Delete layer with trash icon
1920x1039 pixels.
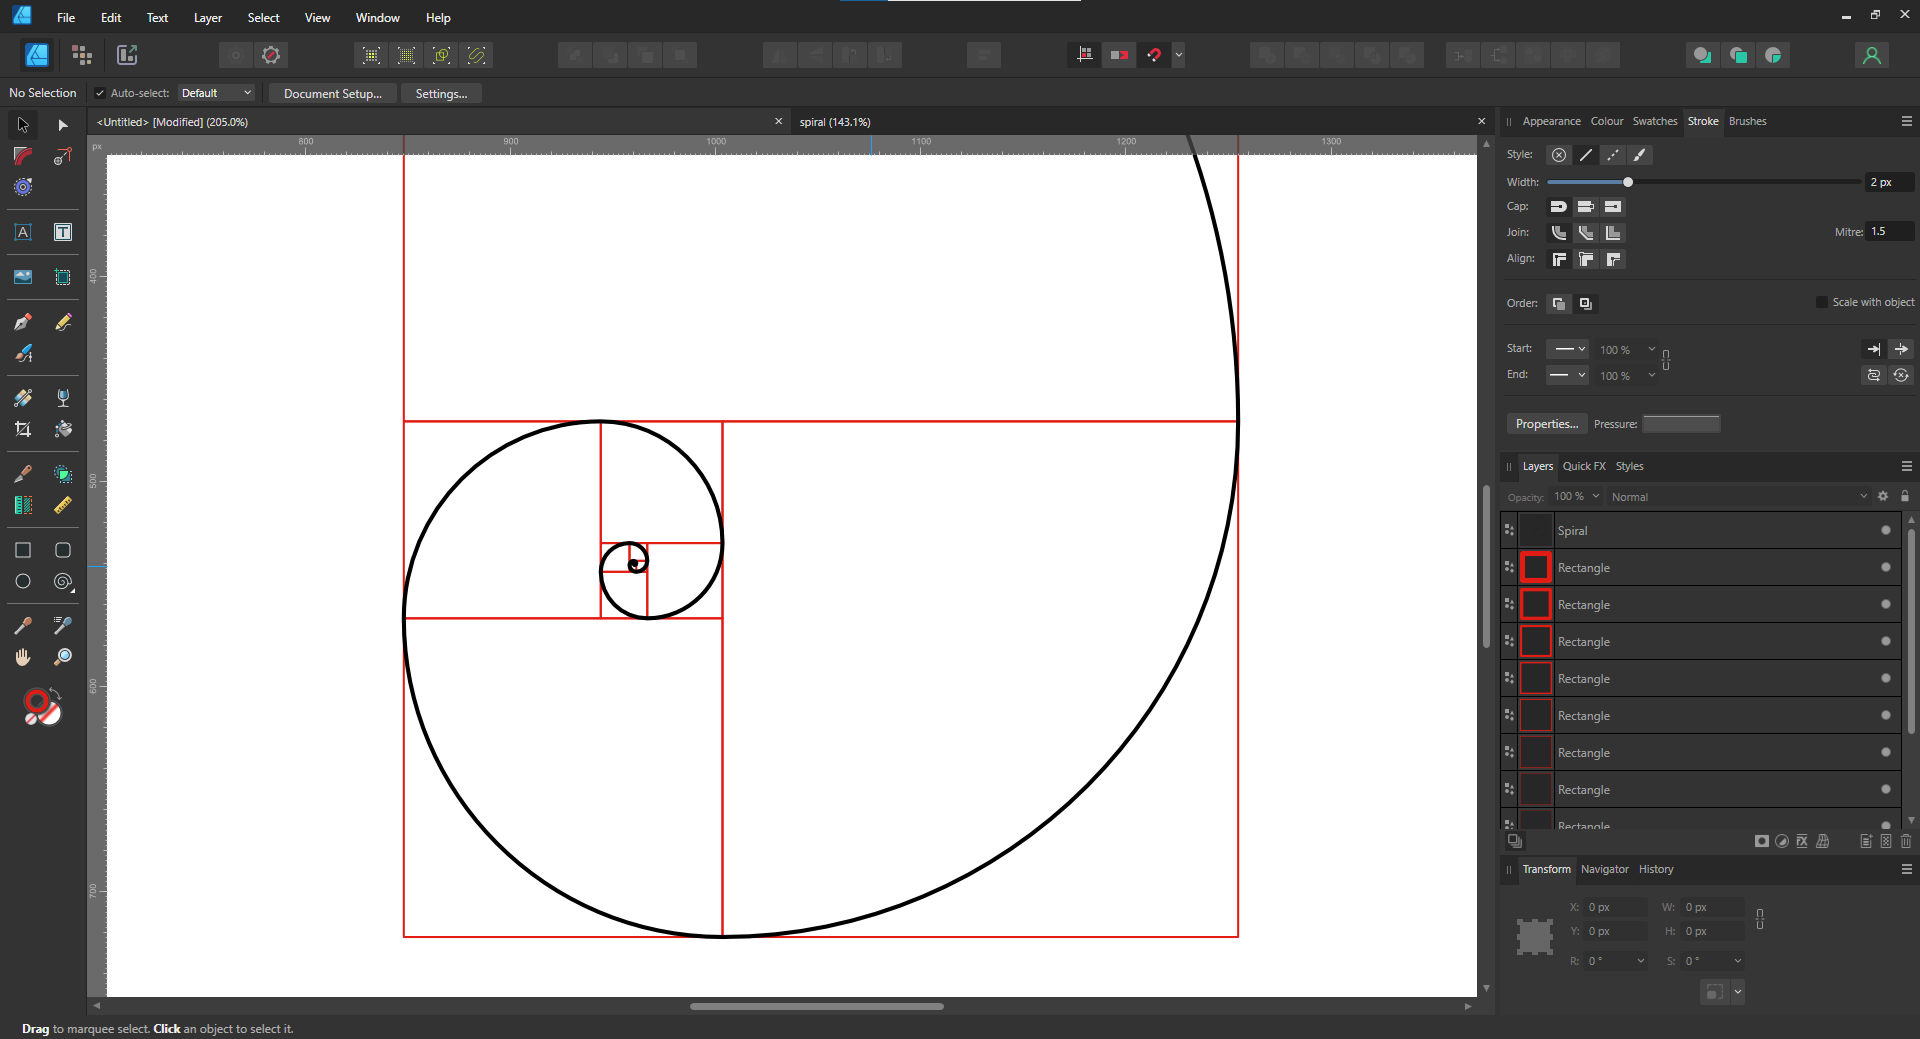pos(1905,841)
